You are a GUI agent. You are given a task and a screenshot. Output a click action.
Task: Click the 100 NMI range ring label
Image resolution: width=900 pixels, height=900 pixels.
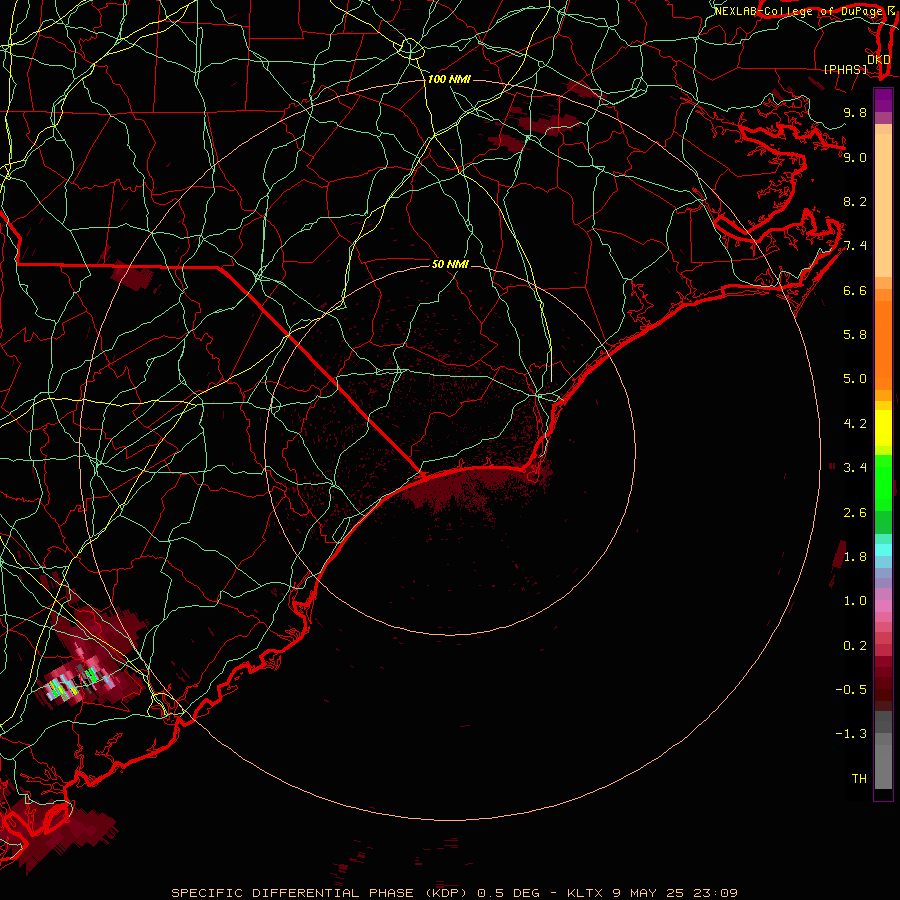click(x=449, y=79)
